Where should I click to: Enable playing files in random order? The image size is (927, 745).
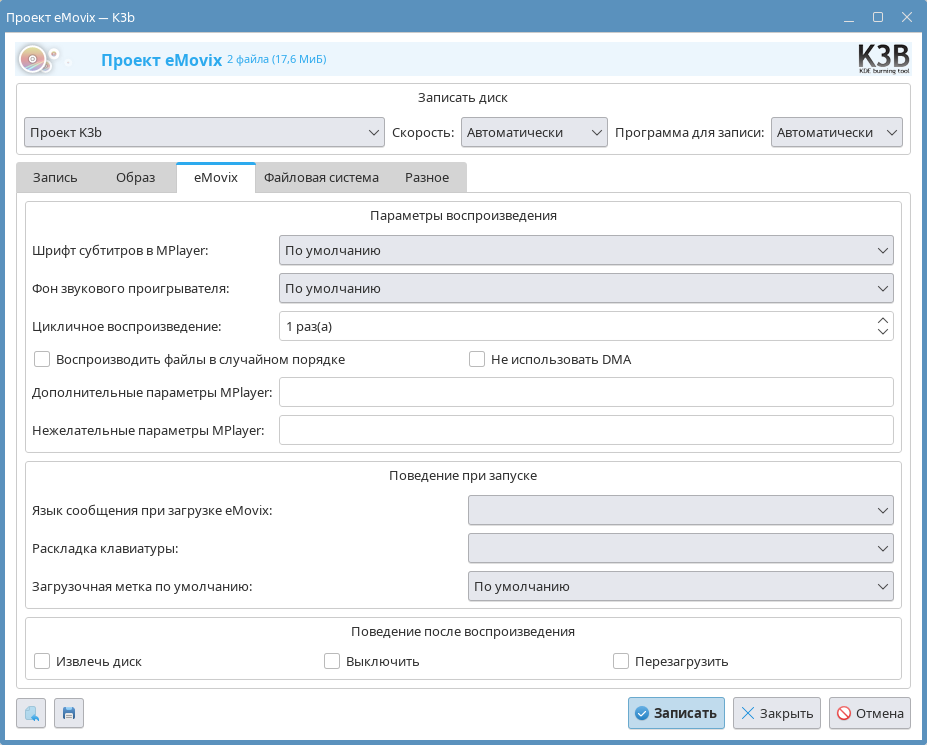pyautogui.click(x=42, y=359)
